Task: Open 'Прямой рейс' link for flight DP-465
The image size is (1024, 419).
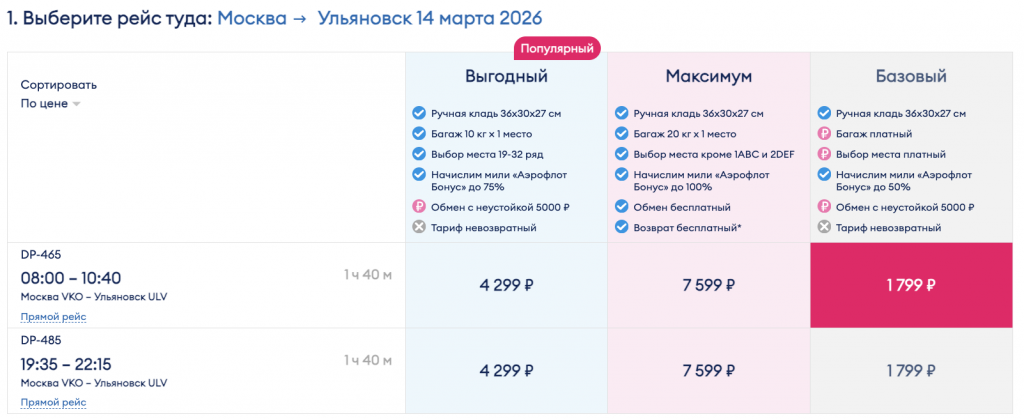Action: [x=53, y=317]
